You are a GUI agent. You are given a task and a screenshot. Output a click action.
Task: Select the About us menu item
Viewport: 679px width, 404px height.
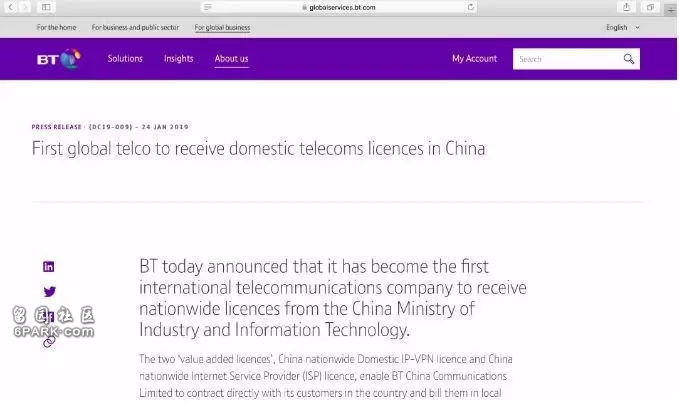231,59
